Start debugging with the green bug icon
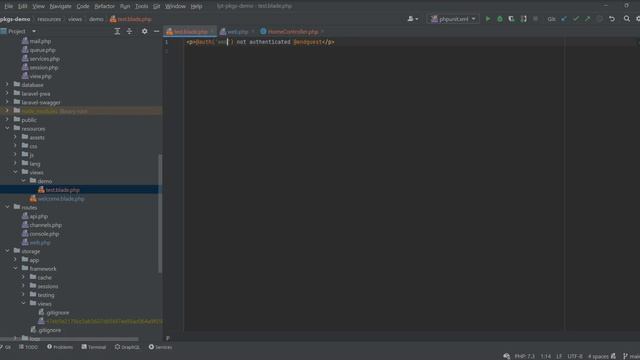640x360 pixels. point(500,19)
